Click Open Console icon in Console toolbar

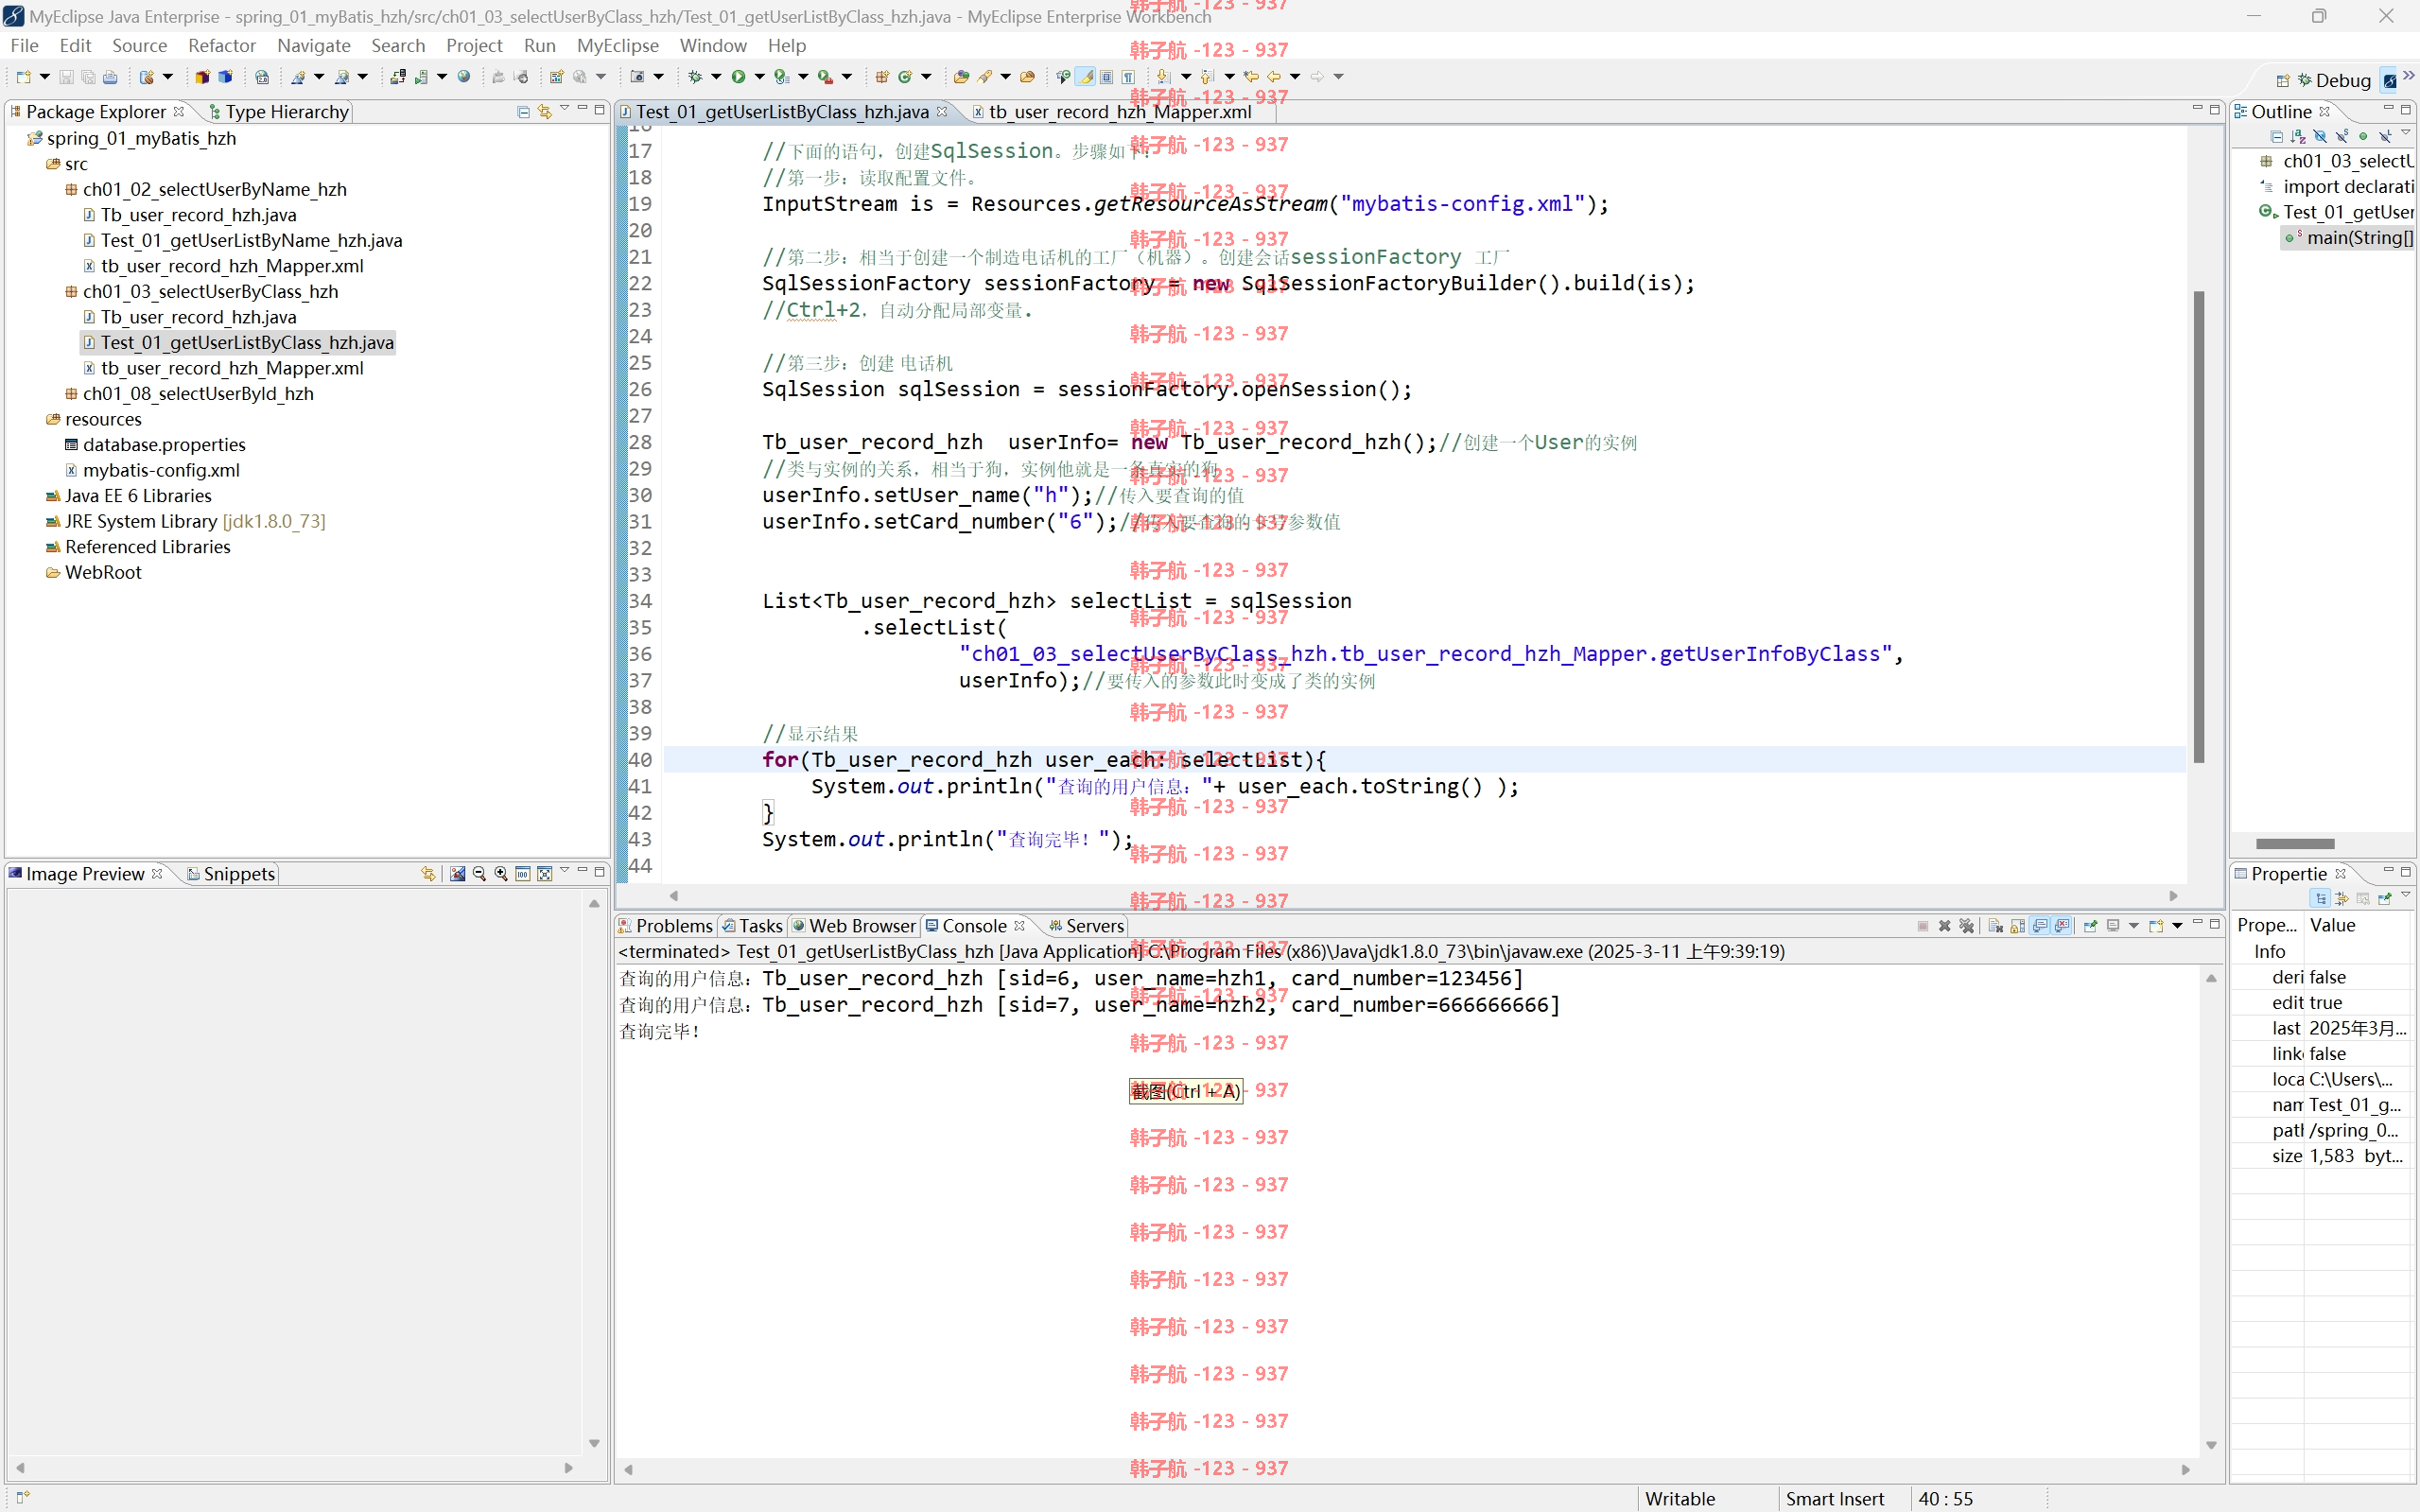2157,926
